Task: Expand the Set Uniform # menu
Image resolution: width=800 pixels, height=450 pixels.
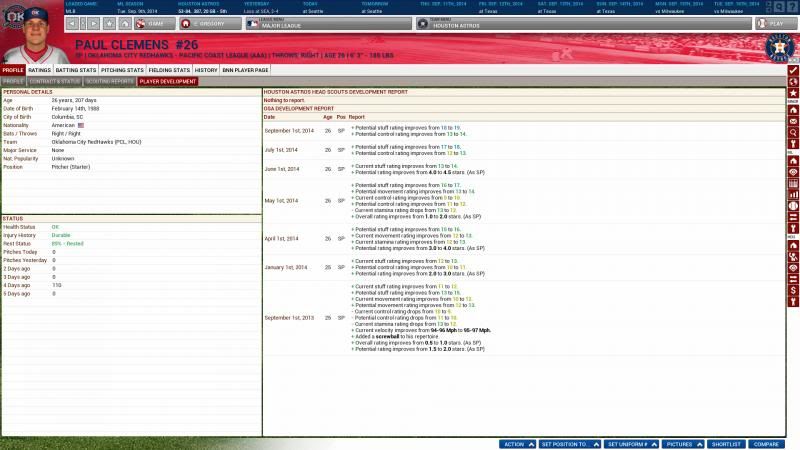Action: [x=632, y=444]
